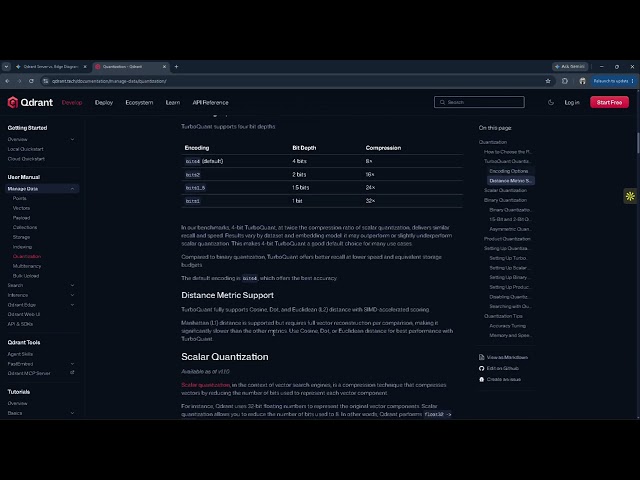
Task: Expand the Inference section chevron
Action: click(72, 295)
